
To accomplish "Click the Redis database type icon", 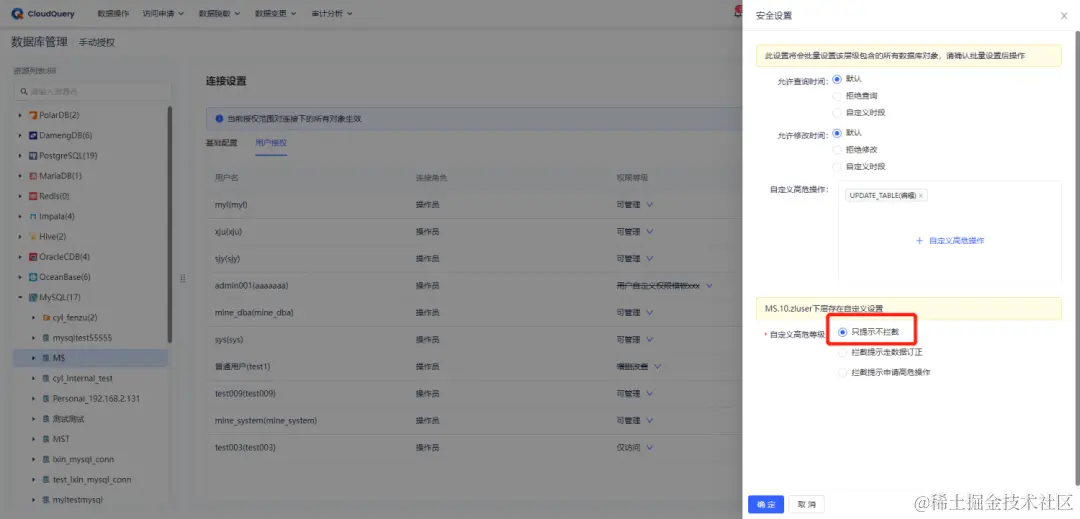I will tap(32, 196).
